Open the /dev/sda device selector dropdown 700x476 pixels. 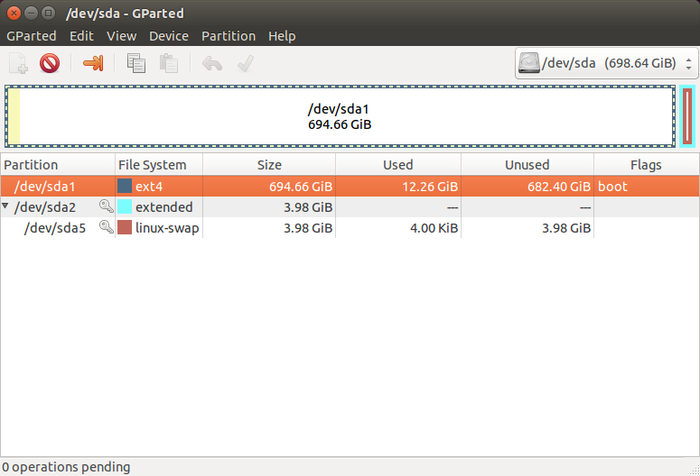coord(604,64)
